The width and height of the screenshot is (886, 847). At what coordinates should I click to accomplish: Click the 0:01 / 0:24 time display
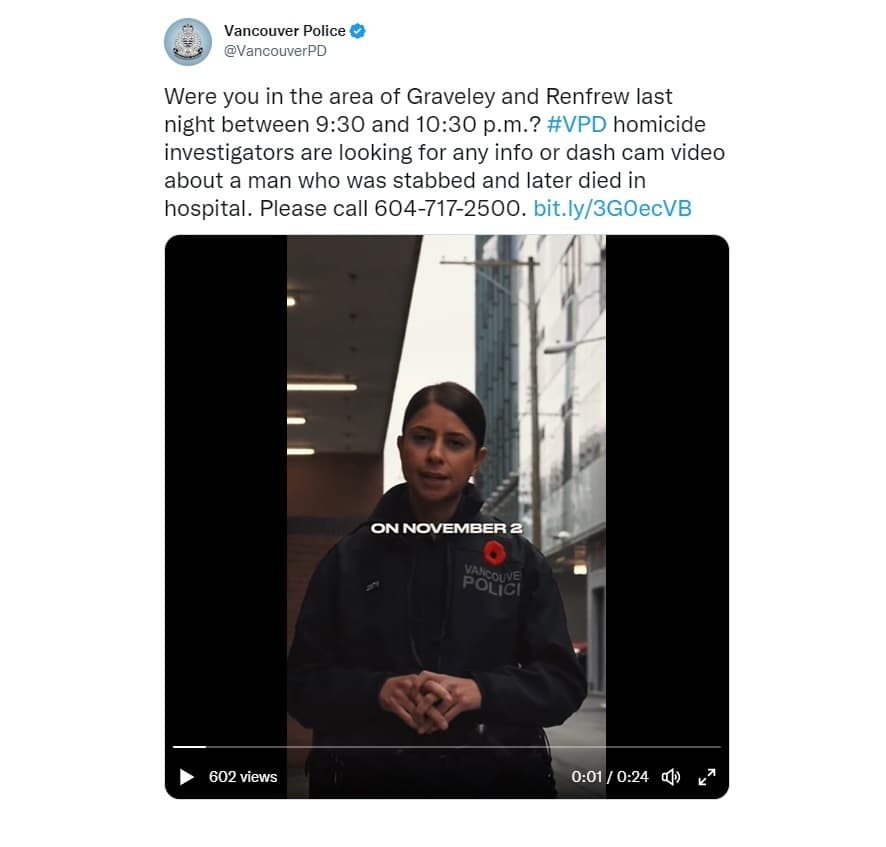click(x=610, y=777)
